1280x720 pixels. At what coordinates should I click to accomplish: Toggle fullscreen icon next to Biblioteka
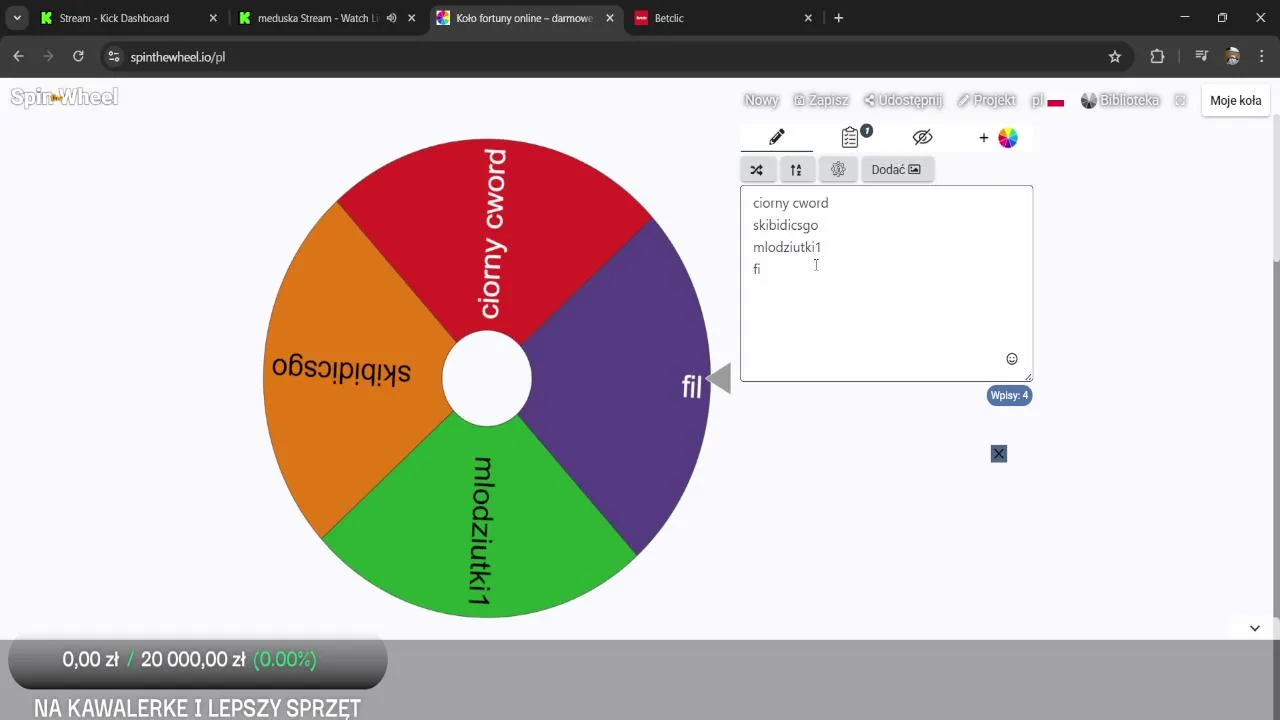[x=1180, y=100]
